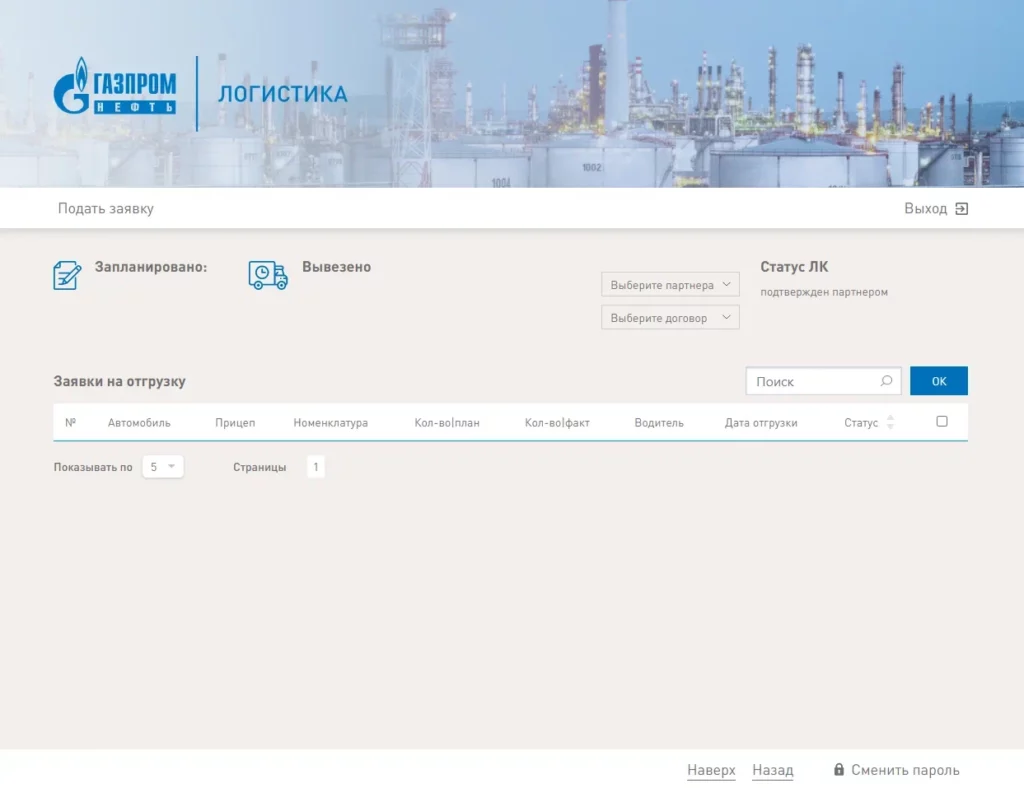Click the Номенклатура column header
This screenshot has height=788, width=1024.
330,423
